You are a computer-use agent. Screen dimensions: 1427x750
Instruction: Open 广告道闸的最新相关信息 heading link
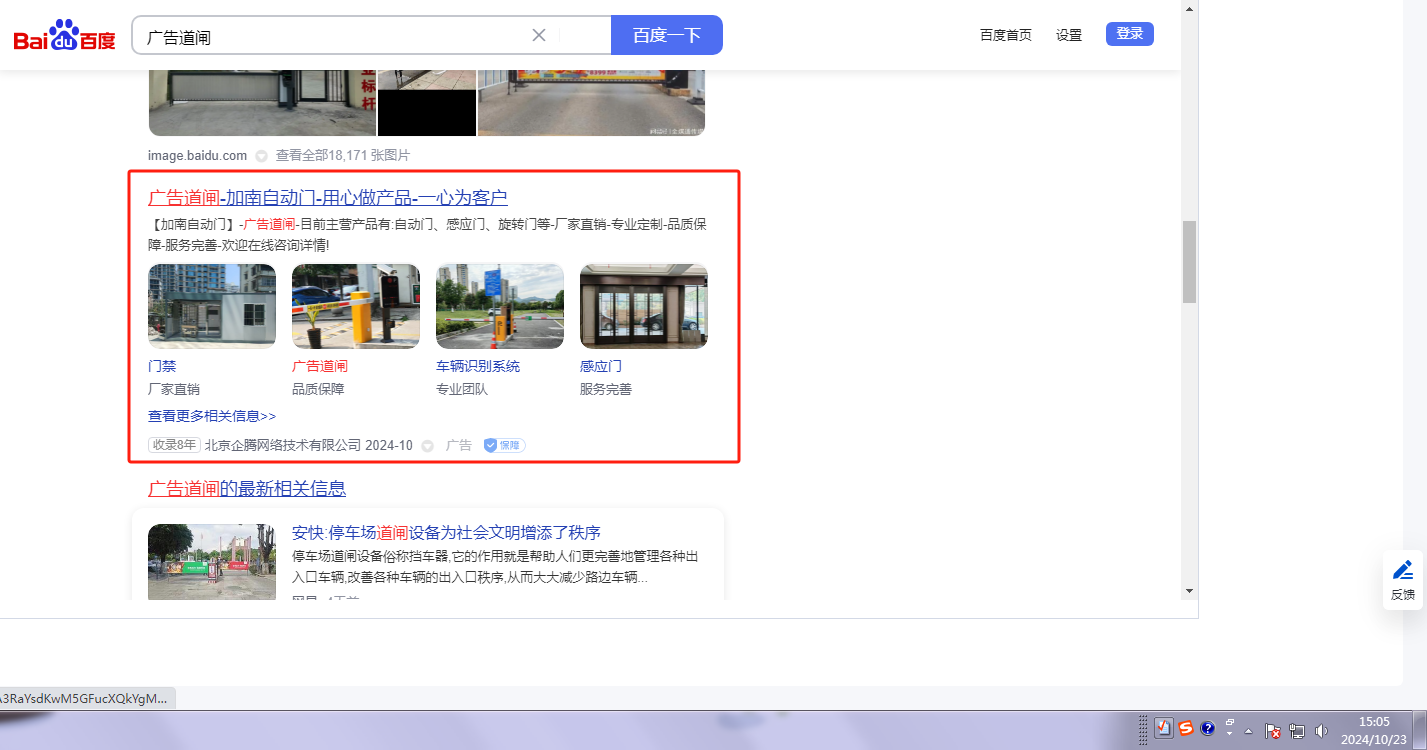pos(247,489)
